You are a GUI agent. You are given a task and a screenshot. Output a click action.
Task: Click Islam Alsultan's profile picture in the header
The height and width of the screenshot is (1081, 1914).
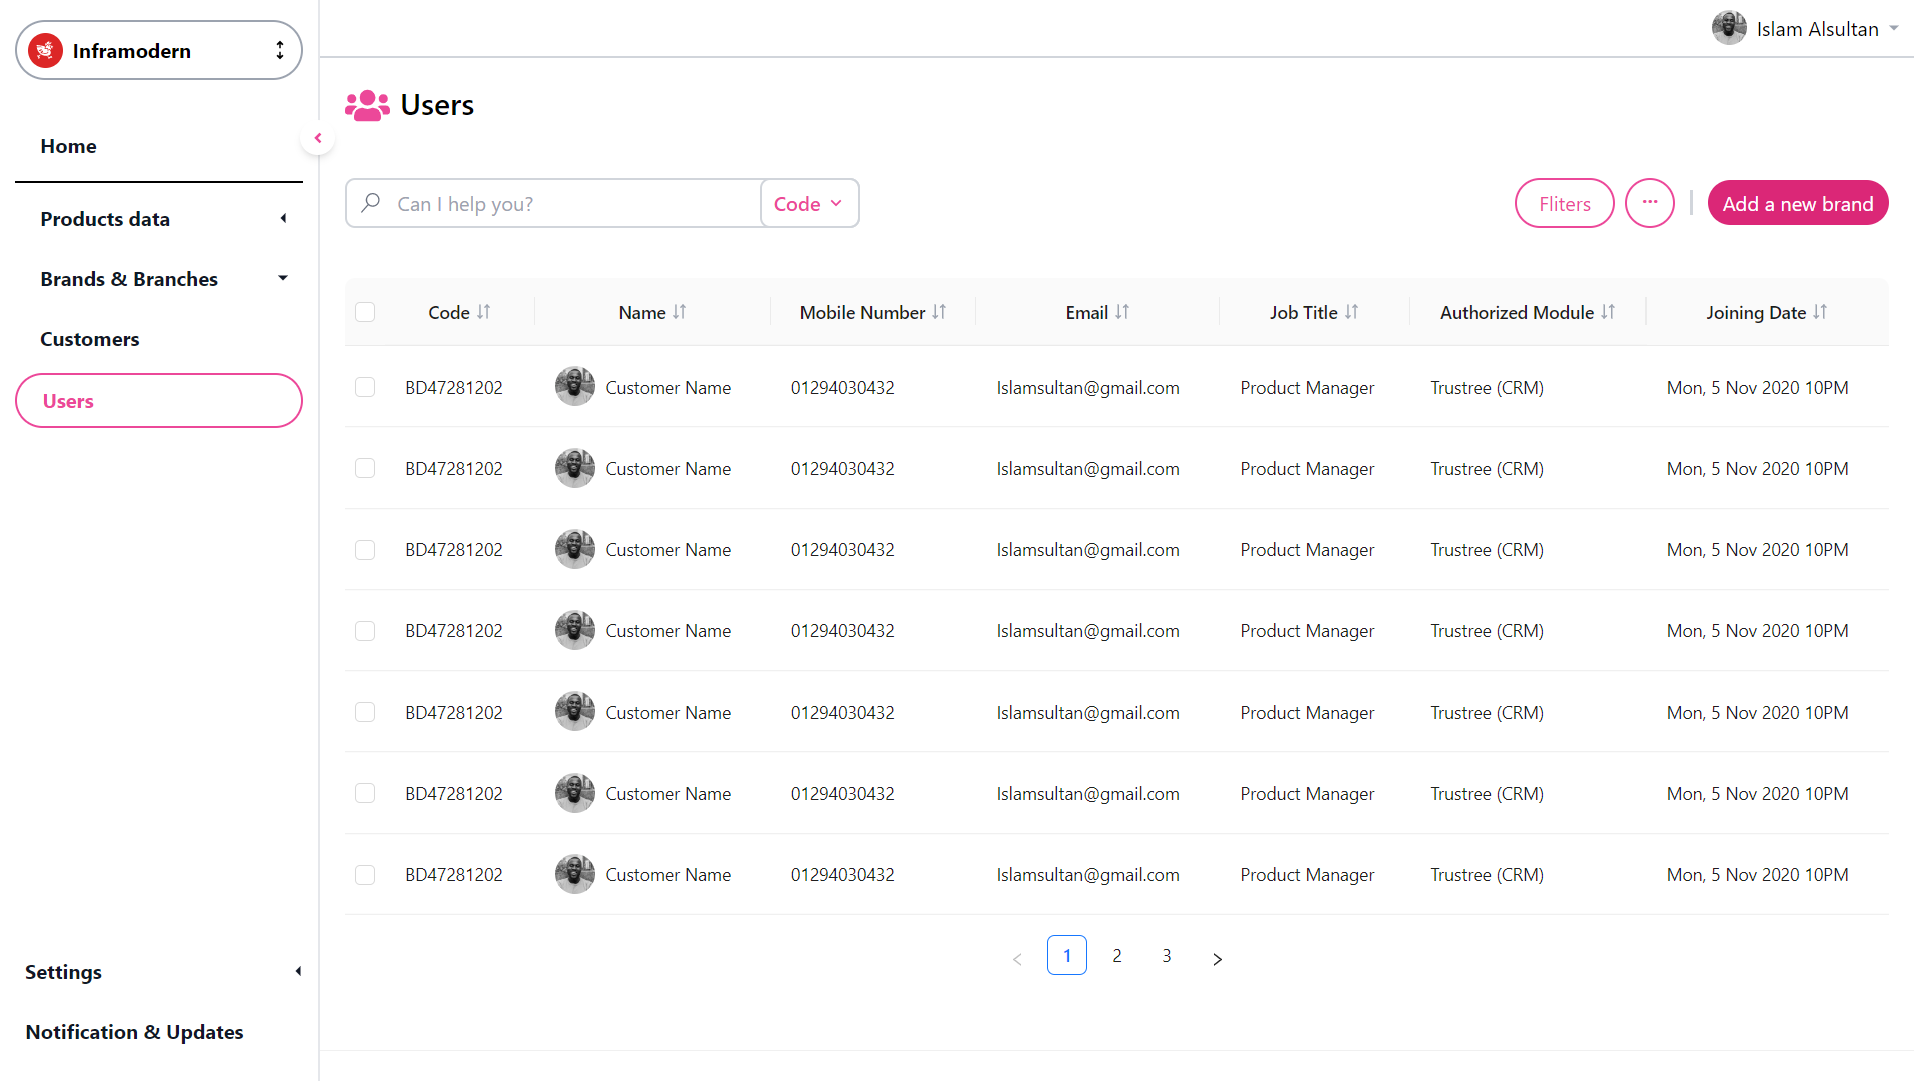tap(1728, 28)
